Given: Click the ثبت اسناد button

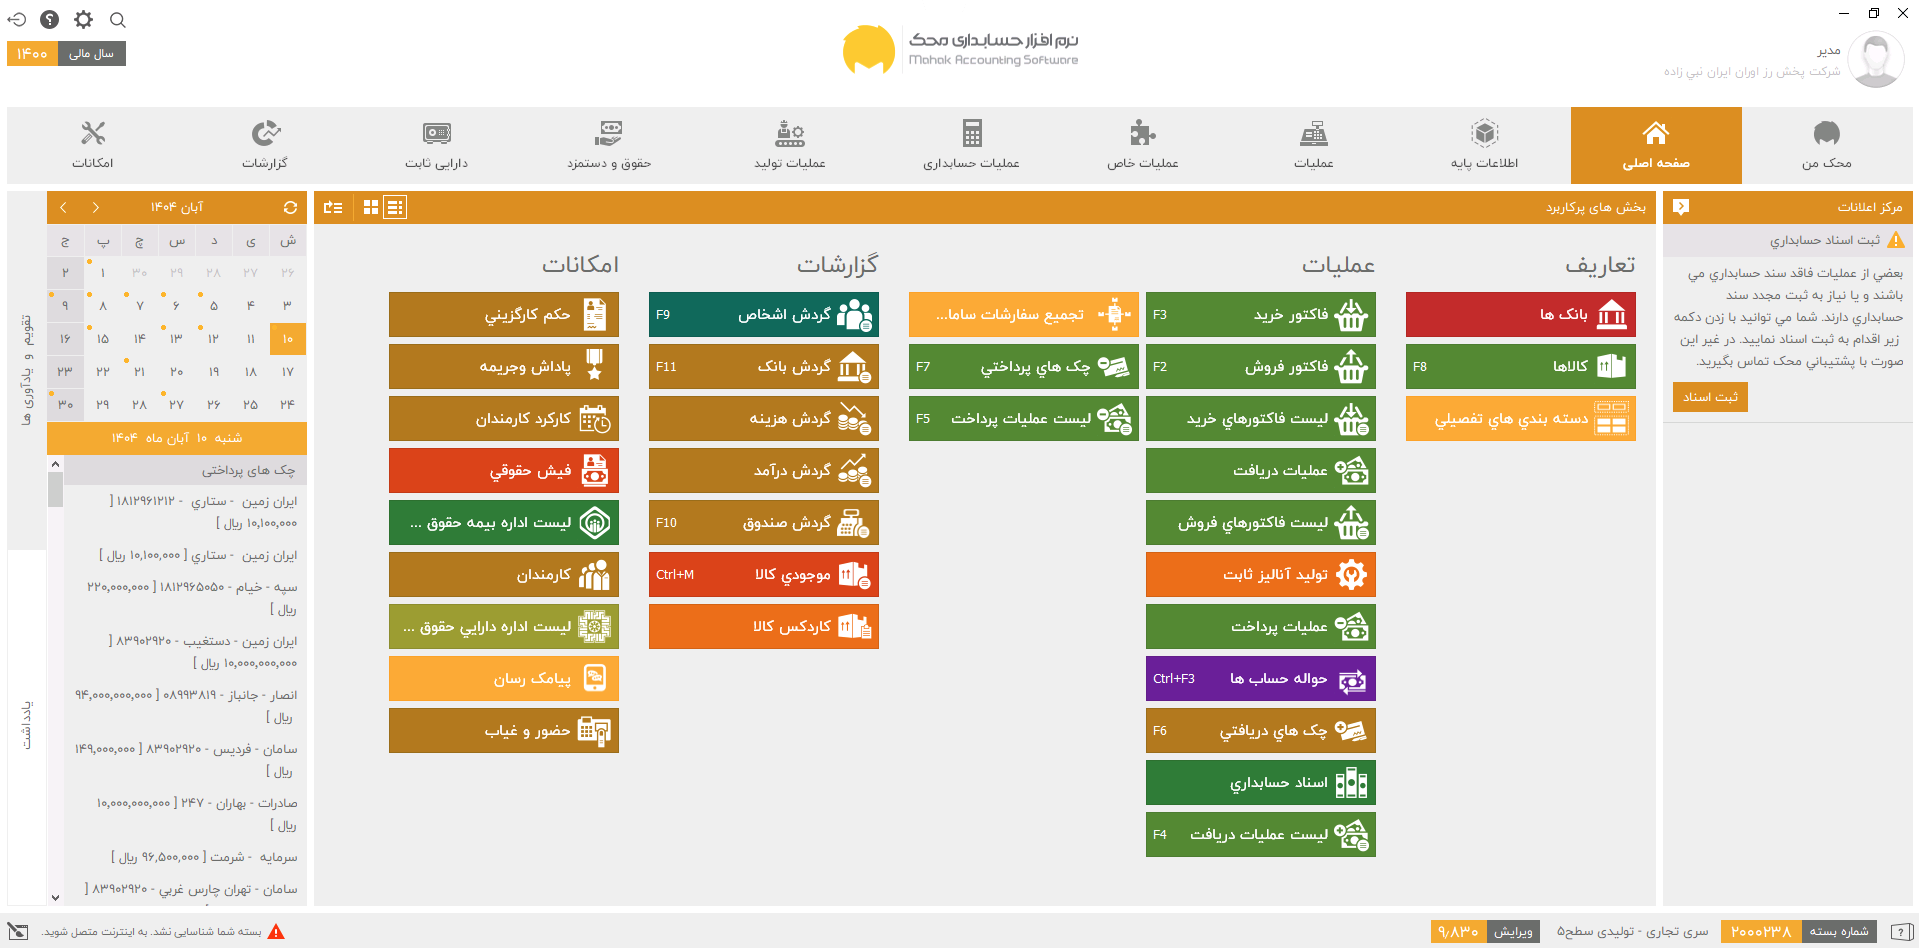Looking at the screenshot, I should pos(1709,397).
